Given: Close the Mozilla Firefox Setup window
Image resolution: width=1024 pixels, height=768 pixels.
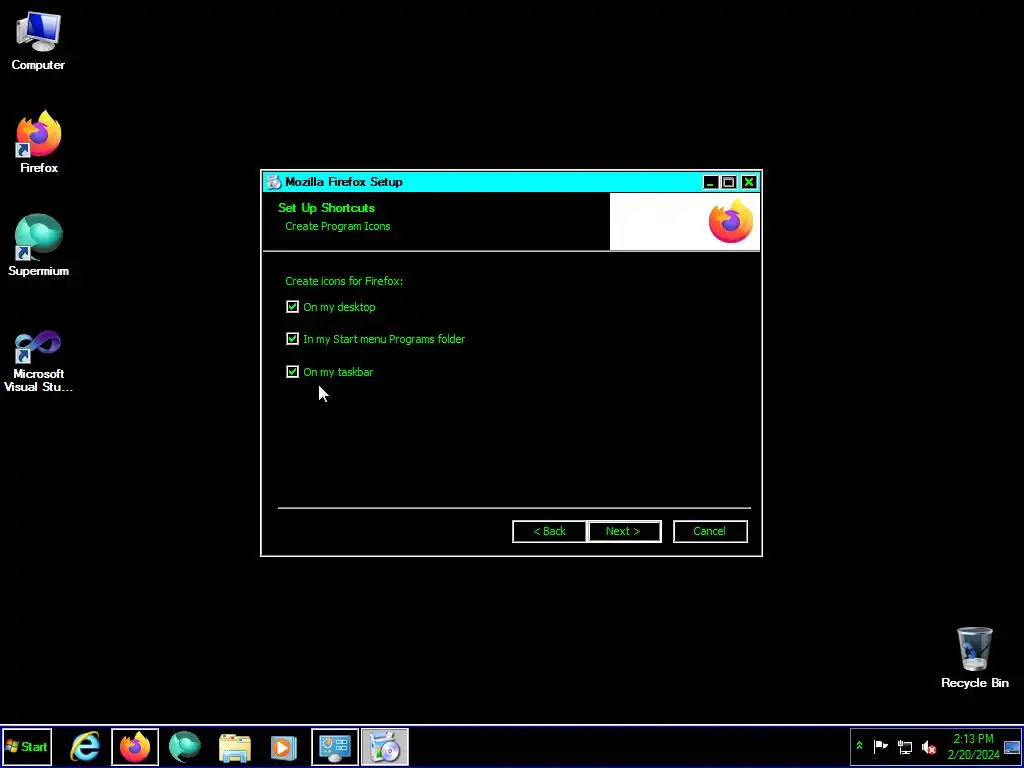Looking at the screenshot, I should point(749,182).
